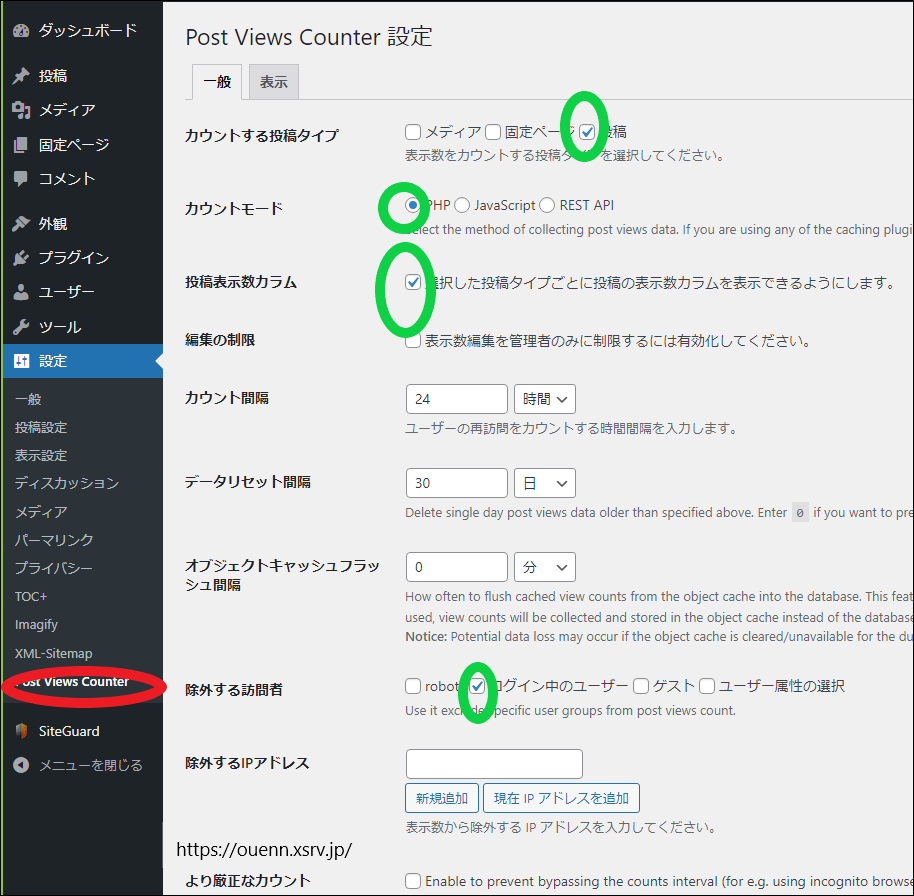Click the メニューを閉じる collapse button

pyautogui.click(x=82, y=765)
